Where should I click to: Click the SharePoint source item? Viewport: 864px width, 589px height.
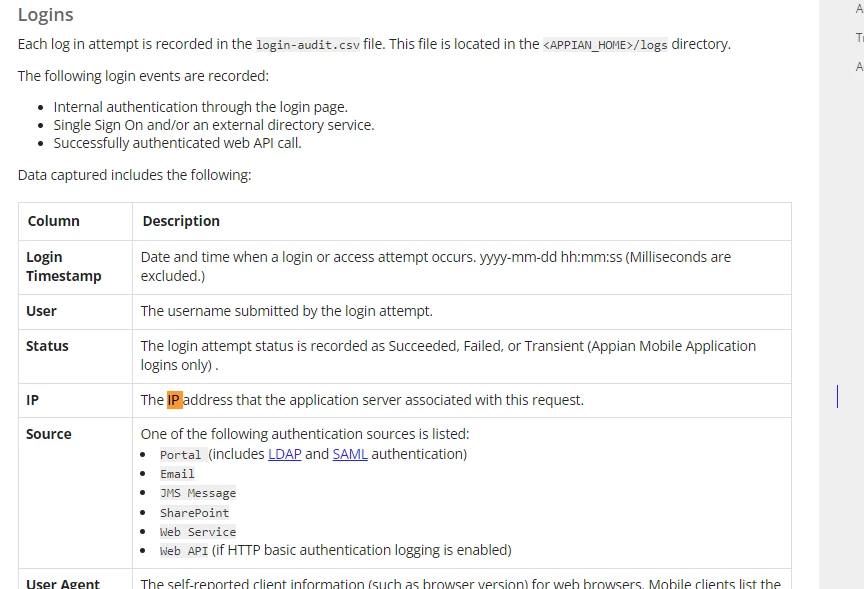(x=195, y=513)
